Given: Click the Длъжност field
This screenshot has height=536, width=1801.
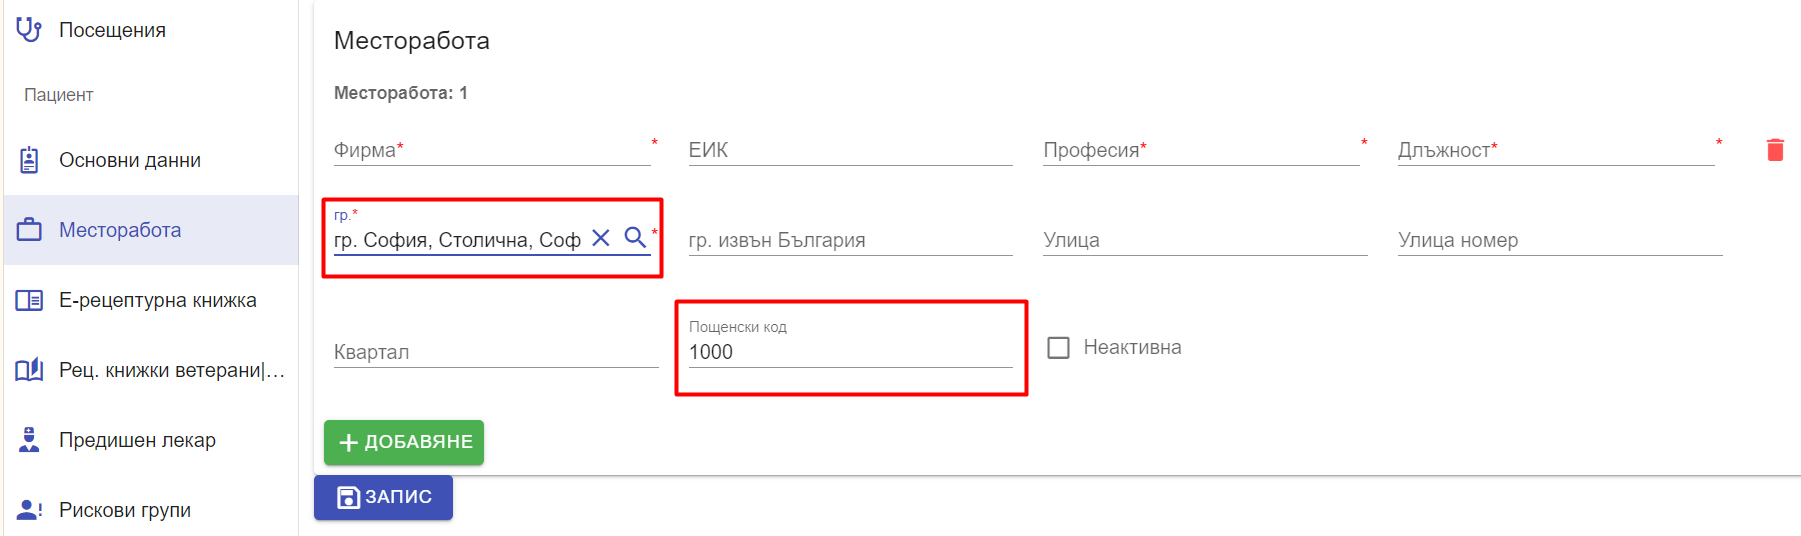Looking at the screenshot, I should pyautogui.click(x=1556, y=150).
